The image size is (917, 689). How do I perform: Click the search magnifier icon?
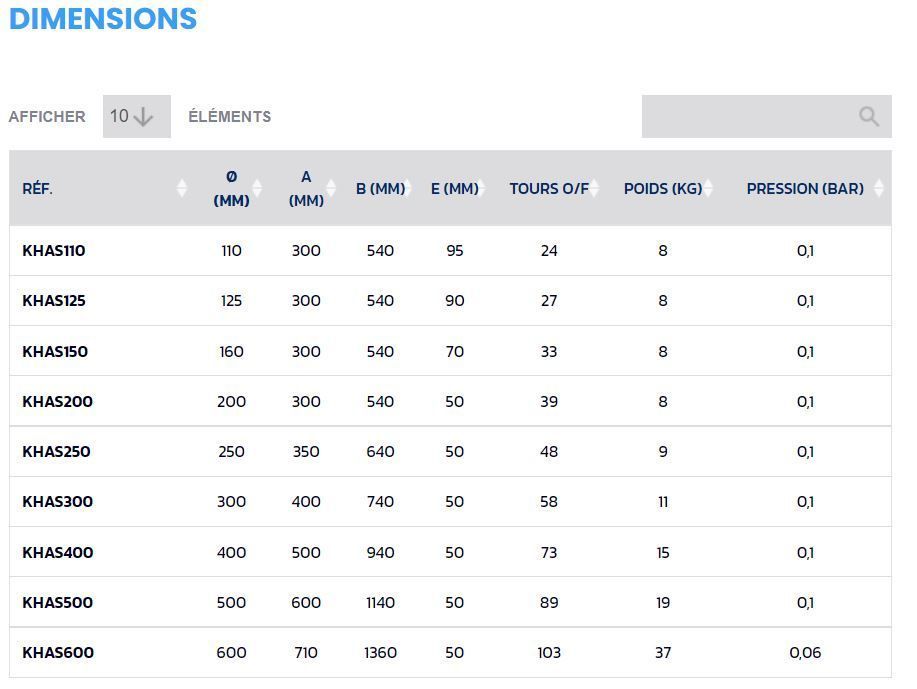tap(868, 117)
